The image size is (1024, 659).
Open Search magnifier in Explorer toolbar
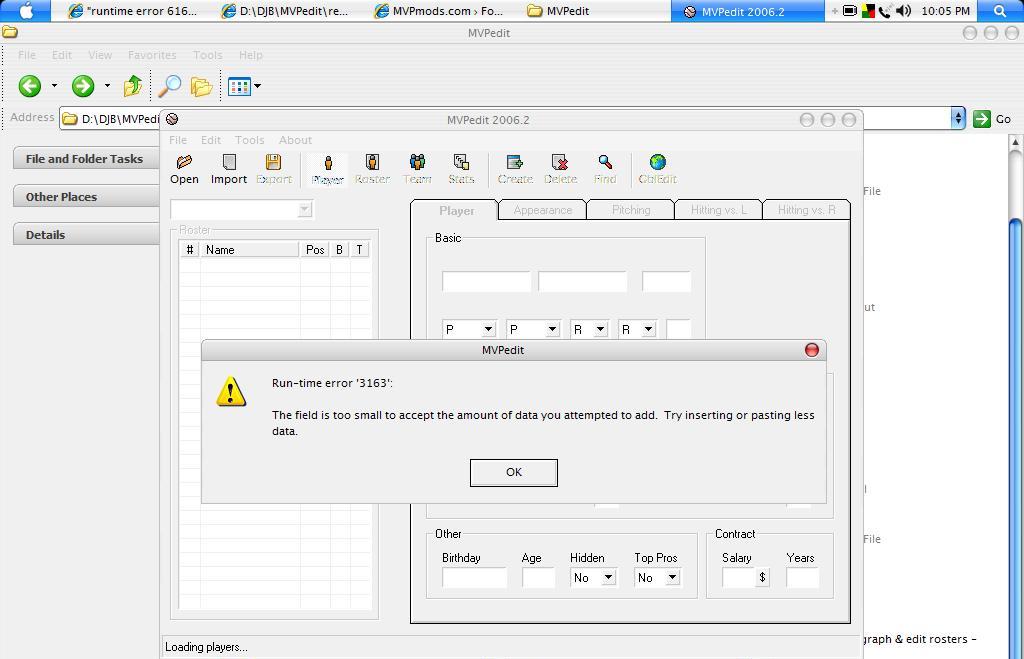[170, 86]
